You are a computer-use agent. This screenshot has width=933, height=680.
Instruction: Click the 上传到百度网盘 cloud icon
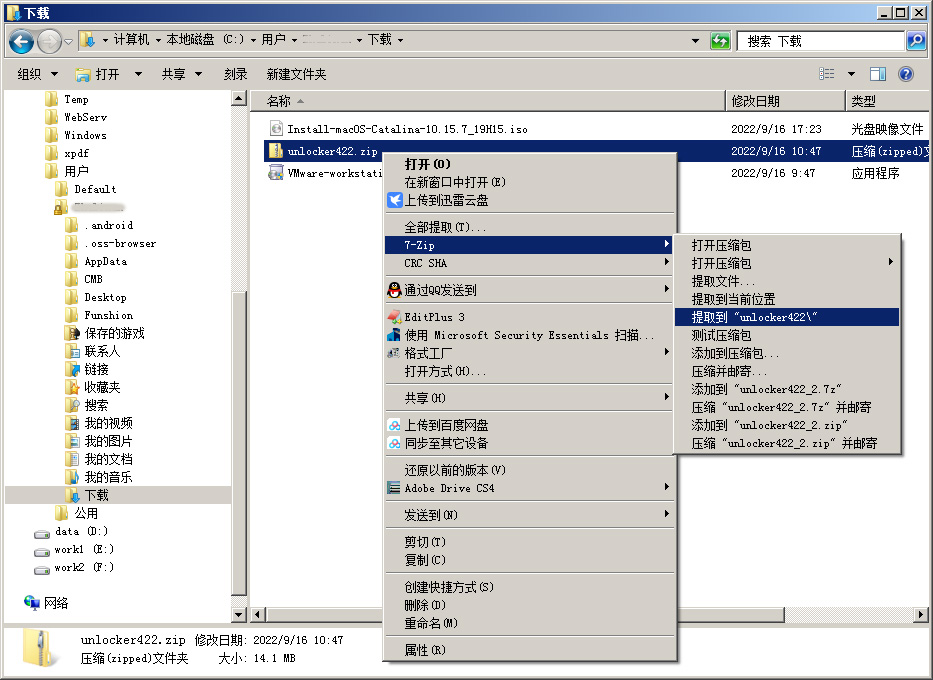[x=394, y=425]
